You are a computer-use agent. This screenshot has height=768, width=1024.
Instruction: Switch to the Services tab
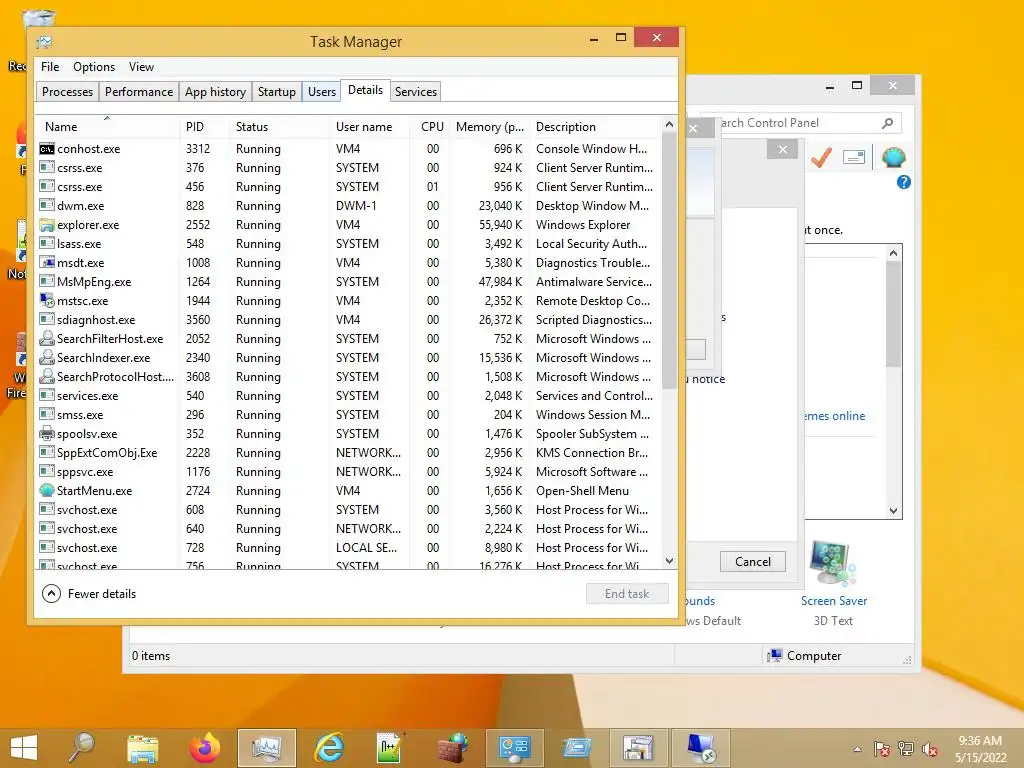pyautogui.click(x=415, y=91)
